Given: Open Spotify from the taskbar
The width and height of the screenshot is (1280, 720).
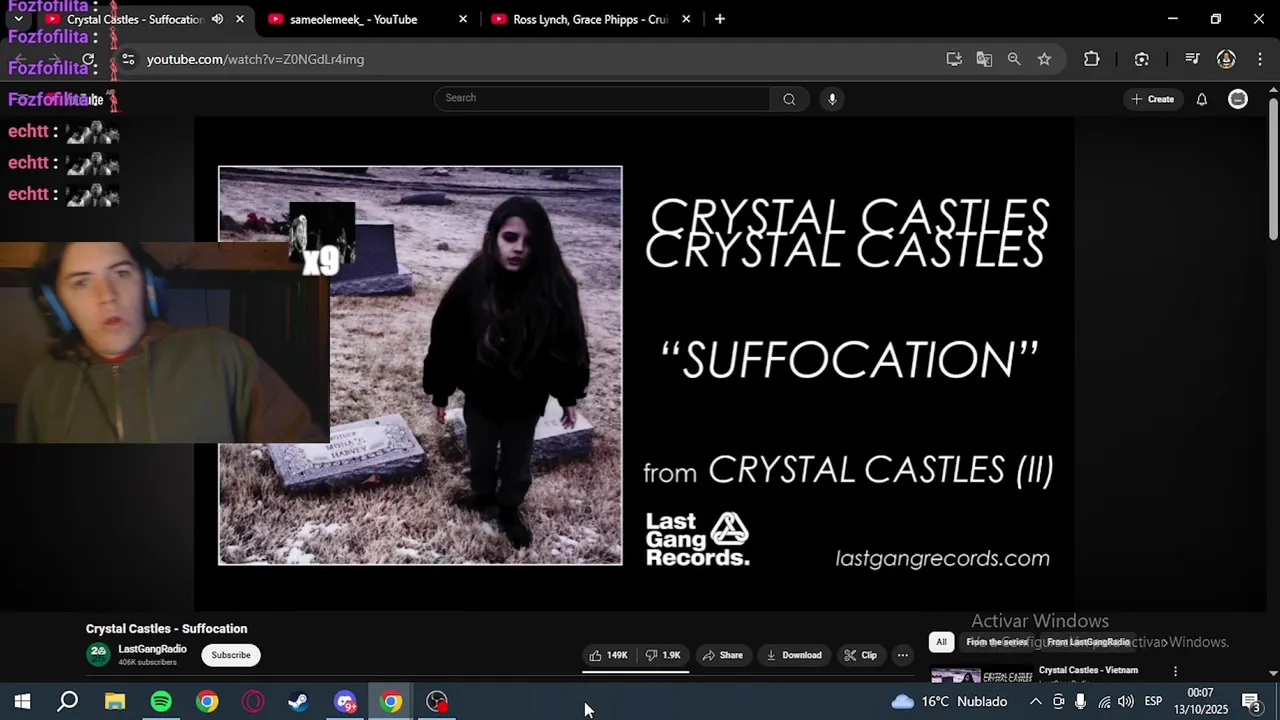Looking at the screenshot, I should coord(161,702).
